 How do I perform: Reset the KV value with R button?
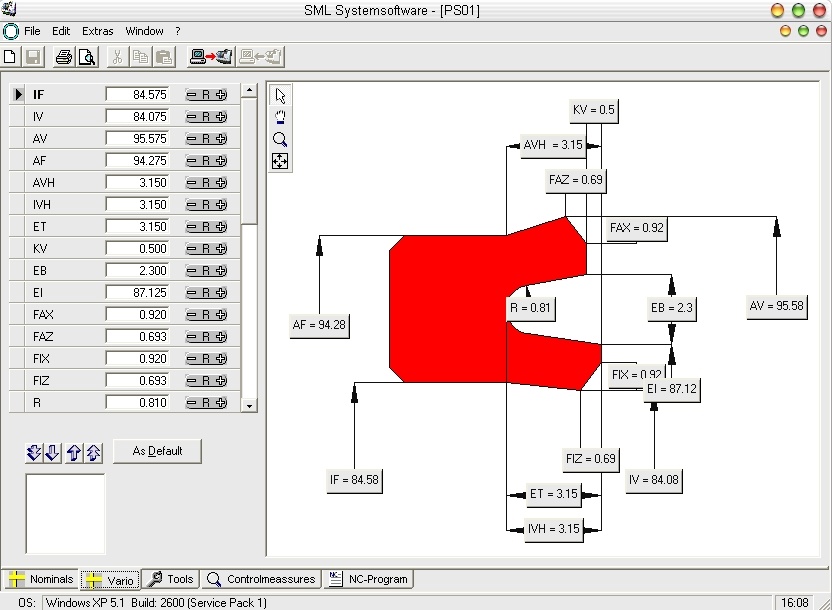coord(206,249)
